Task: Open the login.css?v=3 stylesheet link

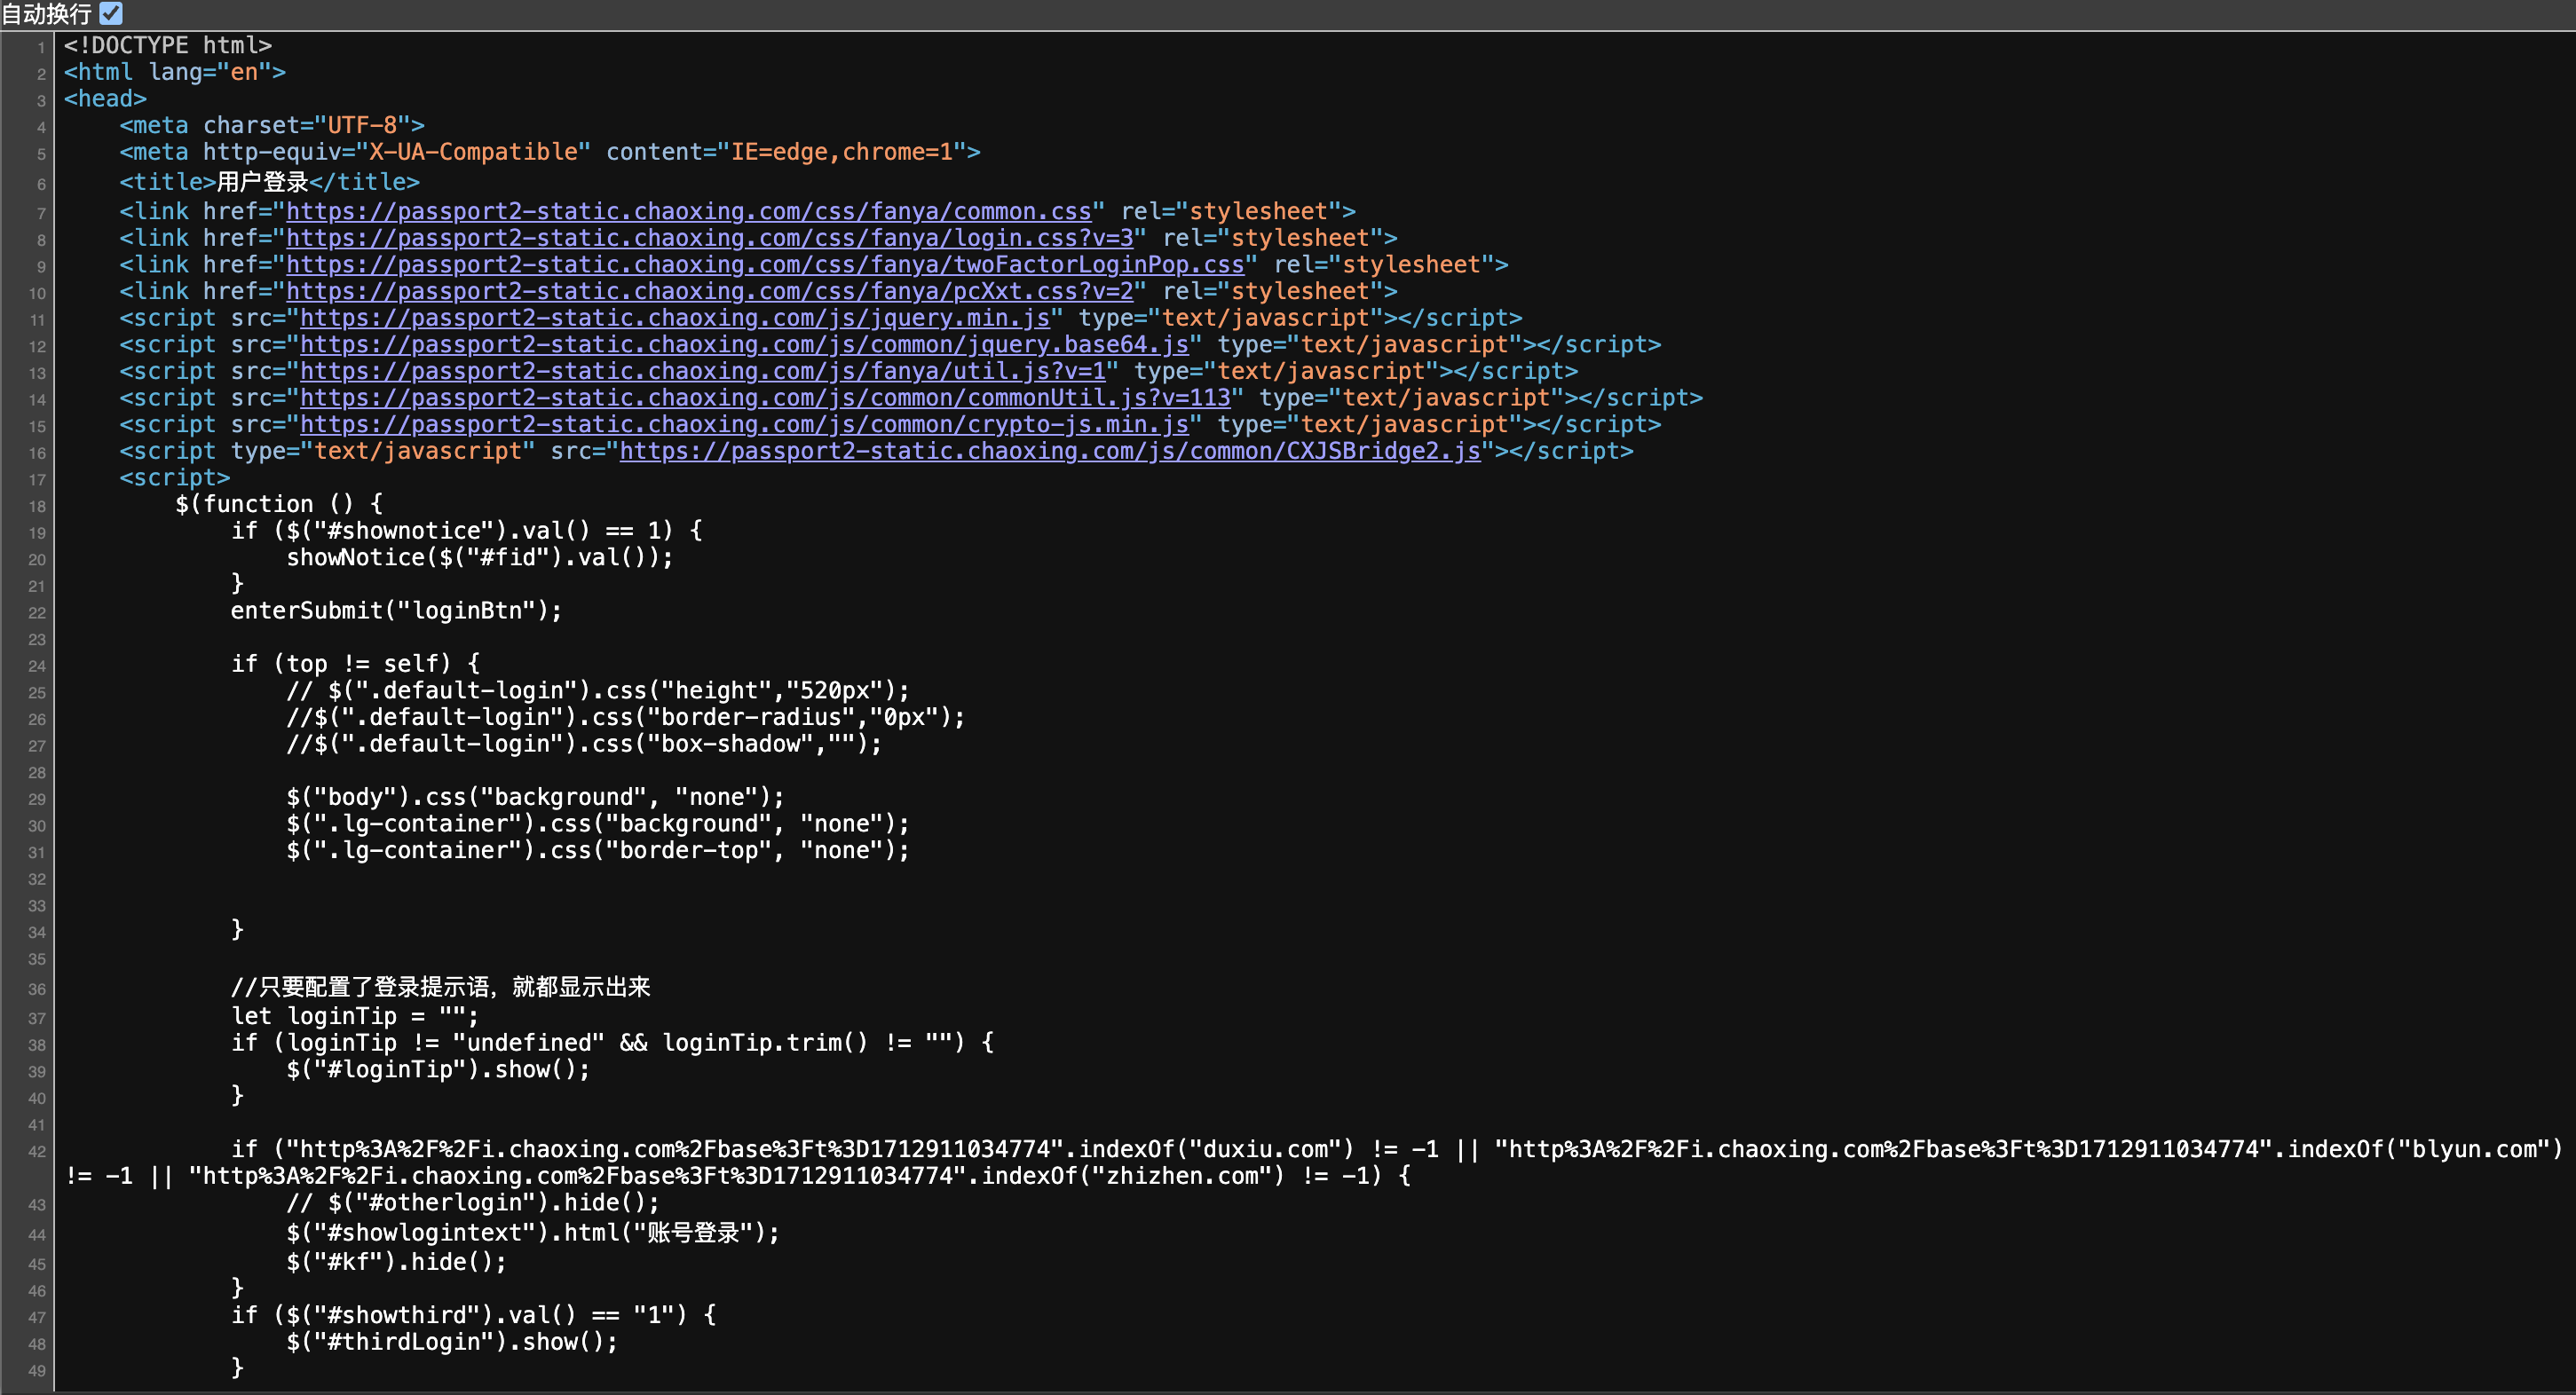Action: [x=709, y=238]
